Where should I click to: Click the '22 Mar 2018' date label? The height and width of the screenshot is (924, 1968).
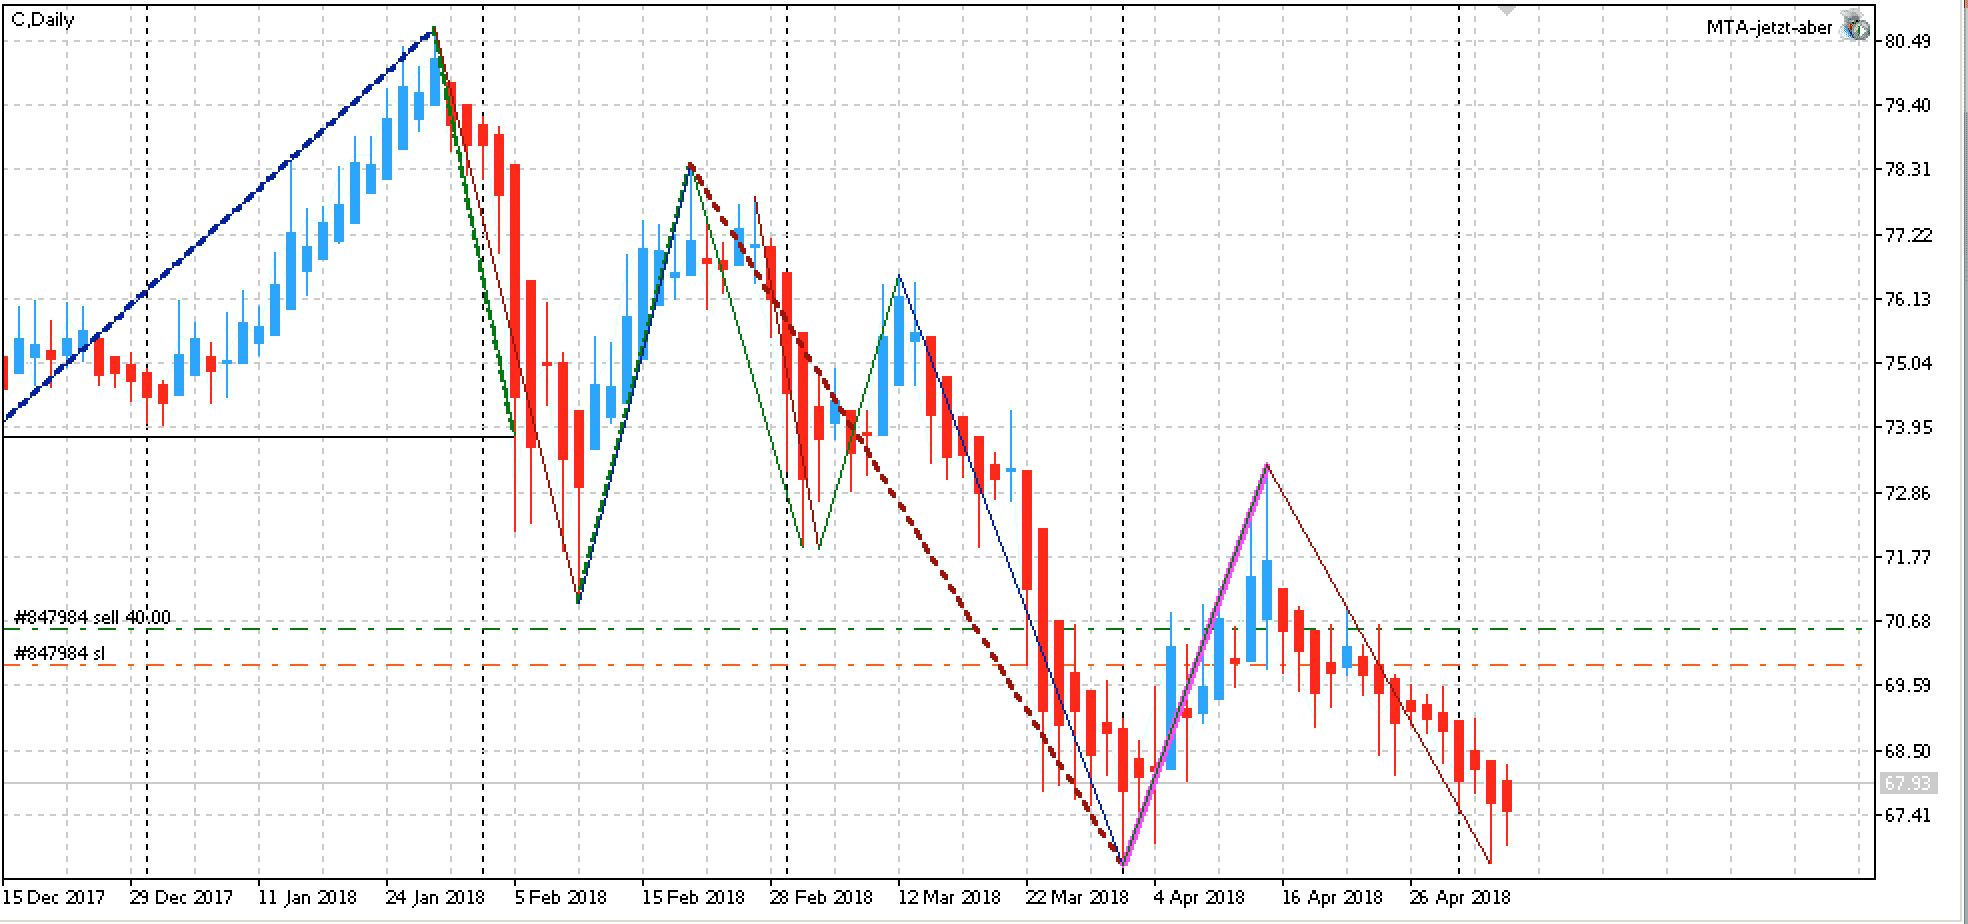pos(1078,897)
